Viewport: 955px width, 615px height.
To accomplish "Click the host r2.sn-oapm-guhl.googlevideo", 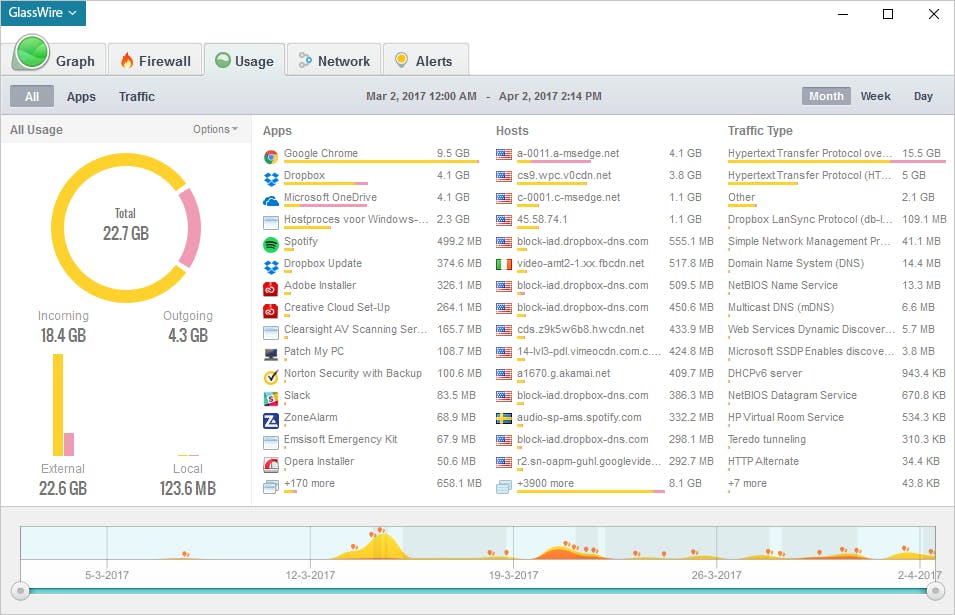I will [588, 461].
